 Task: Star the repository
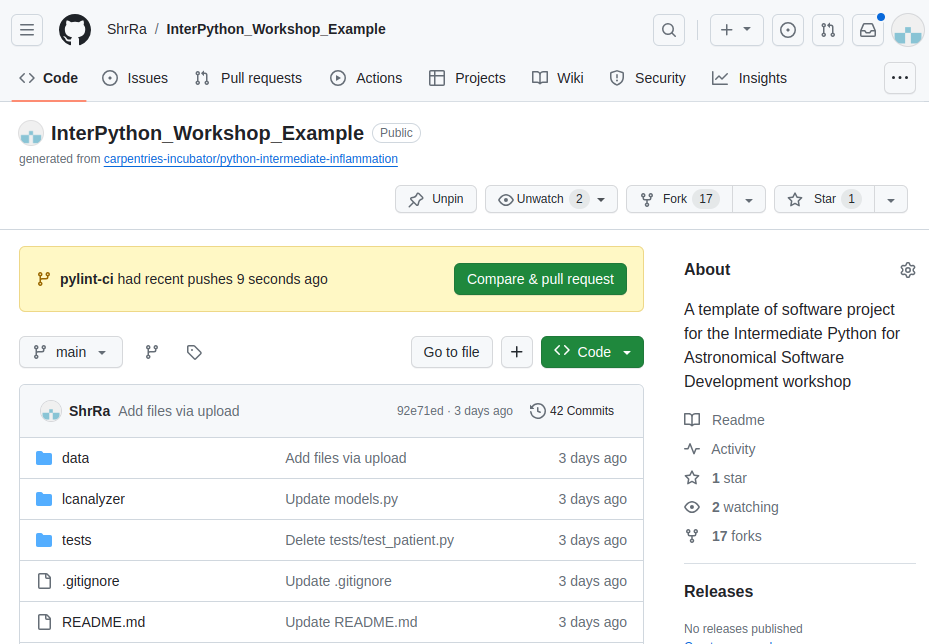pos(825,199)
